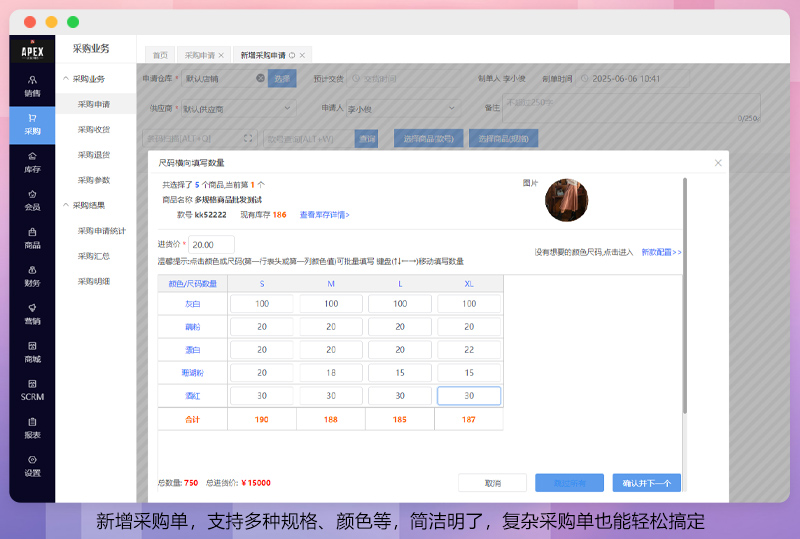The width and height of the screenshot is (800, 539).
Task: Open 采购收货 in the side menu
Action: pos(94,130)
